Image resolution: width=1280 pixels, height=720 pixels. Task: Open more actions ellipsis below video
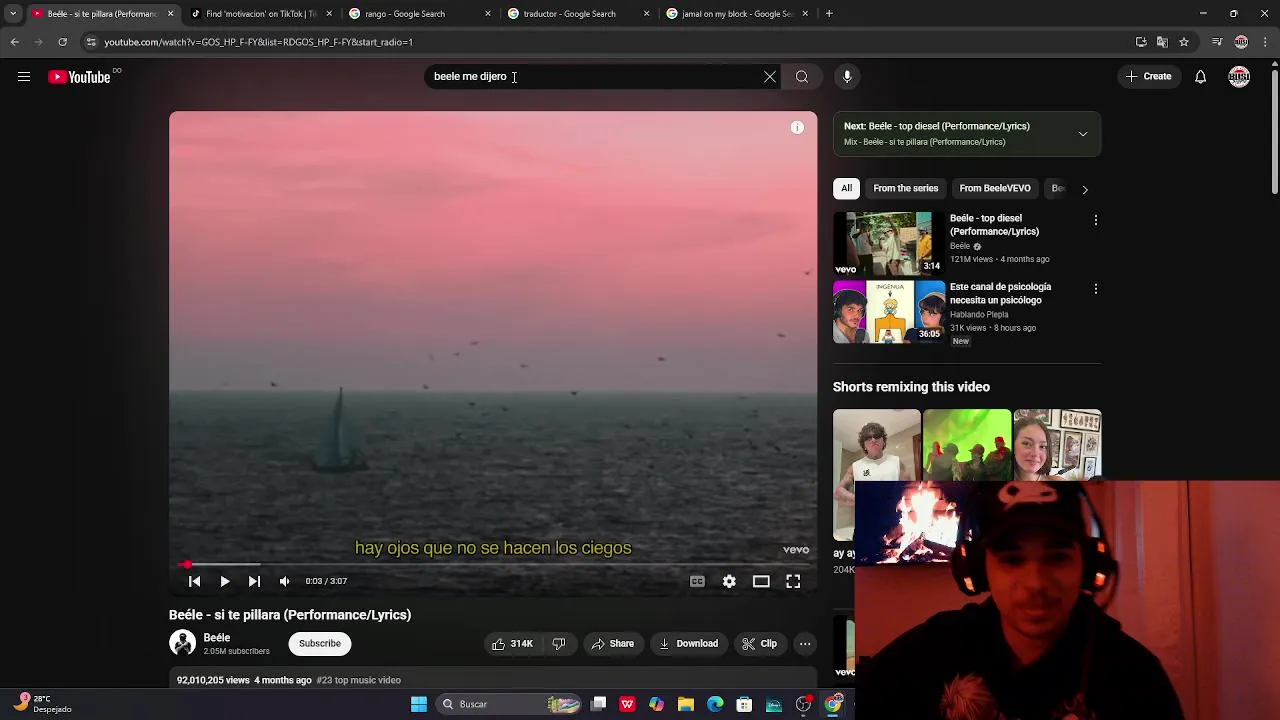pos(805,644)
